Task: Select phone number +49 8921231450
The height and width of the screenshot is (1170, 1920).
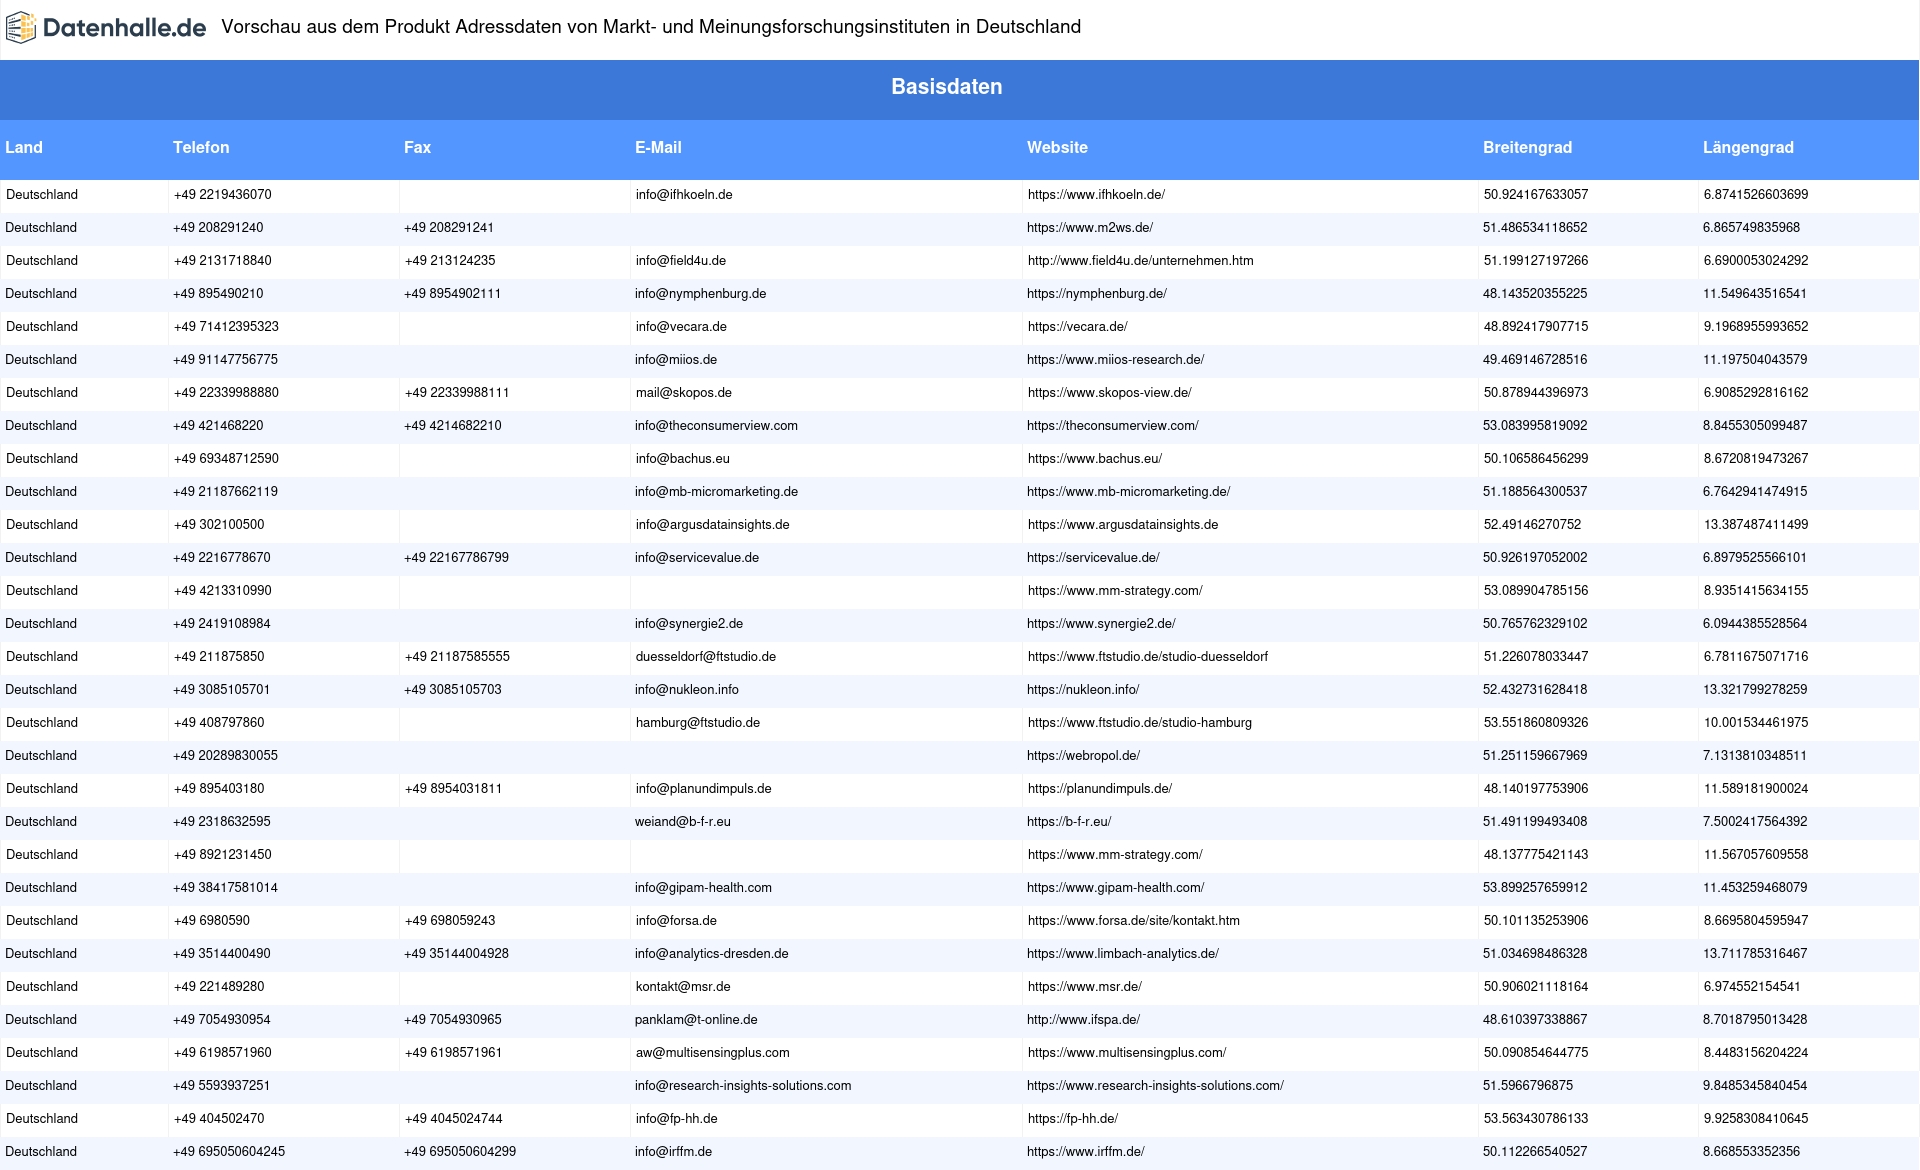Action: (223, 855)
